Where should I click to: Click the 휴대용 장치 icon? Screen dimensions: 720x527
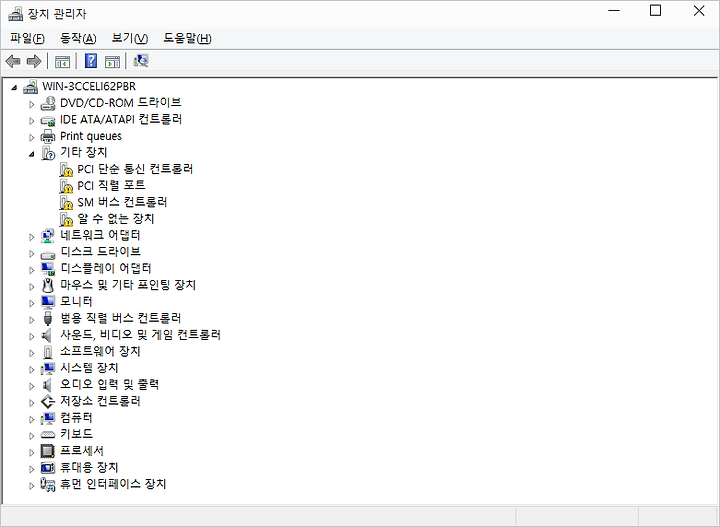[48, 468]
